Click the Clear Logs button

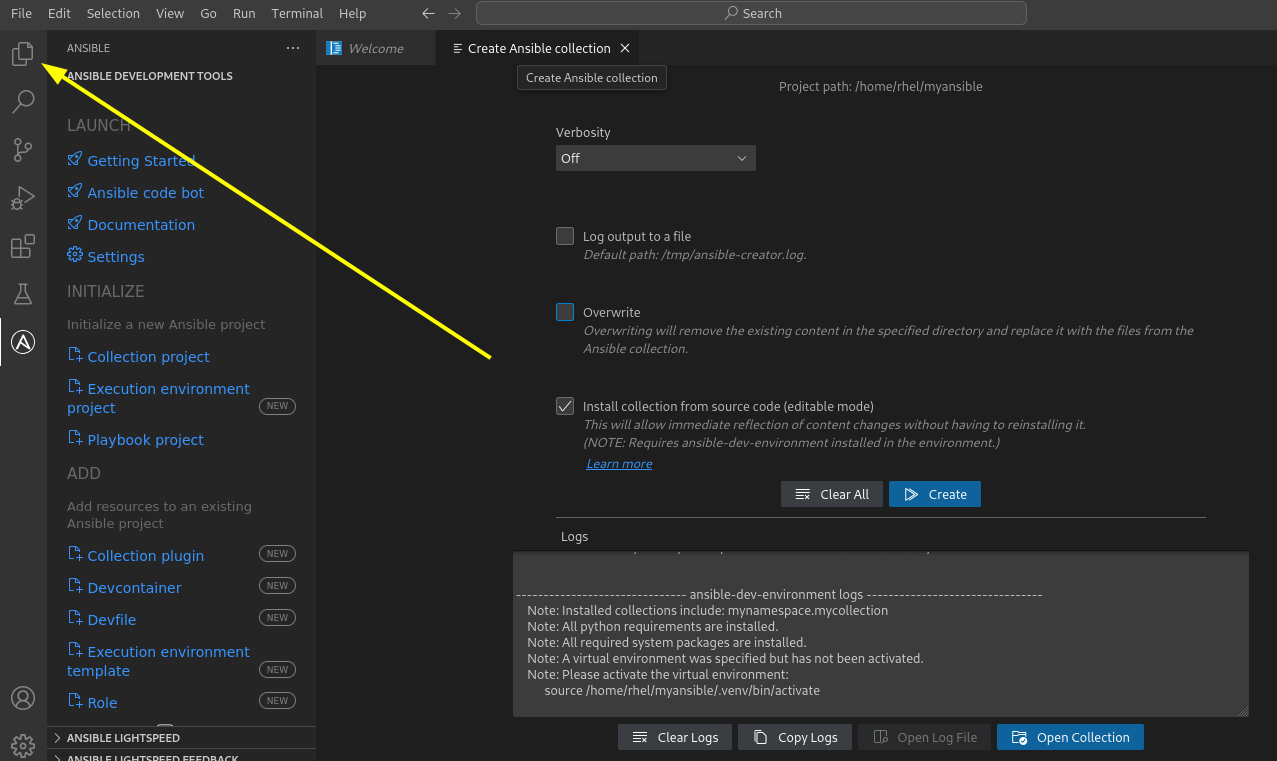click(675, 737)
